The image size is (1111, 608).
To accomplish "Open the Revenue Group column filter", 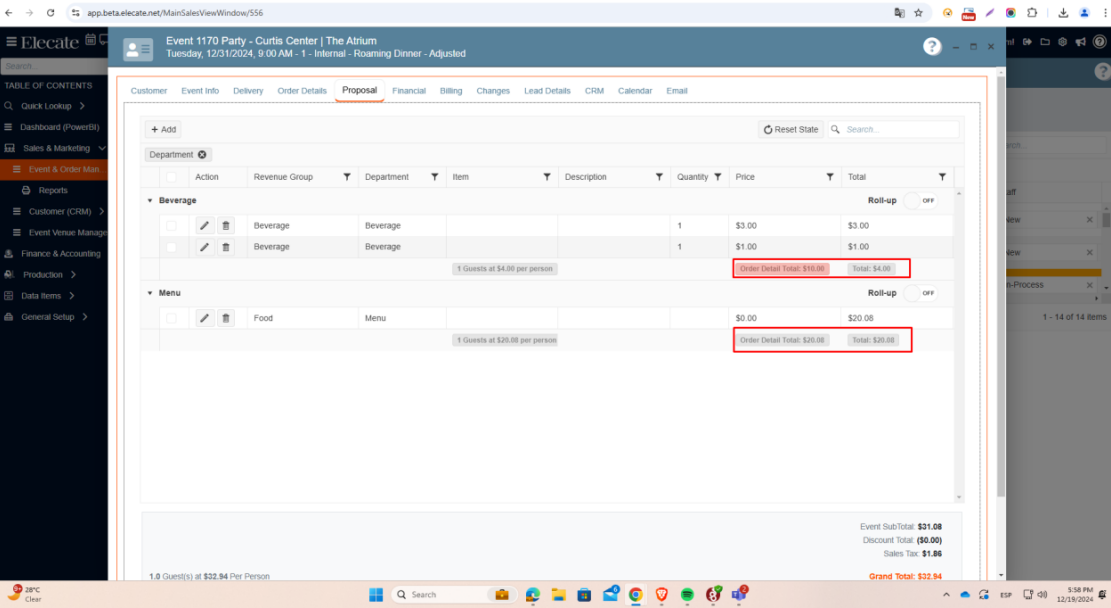I will (347, 177).
